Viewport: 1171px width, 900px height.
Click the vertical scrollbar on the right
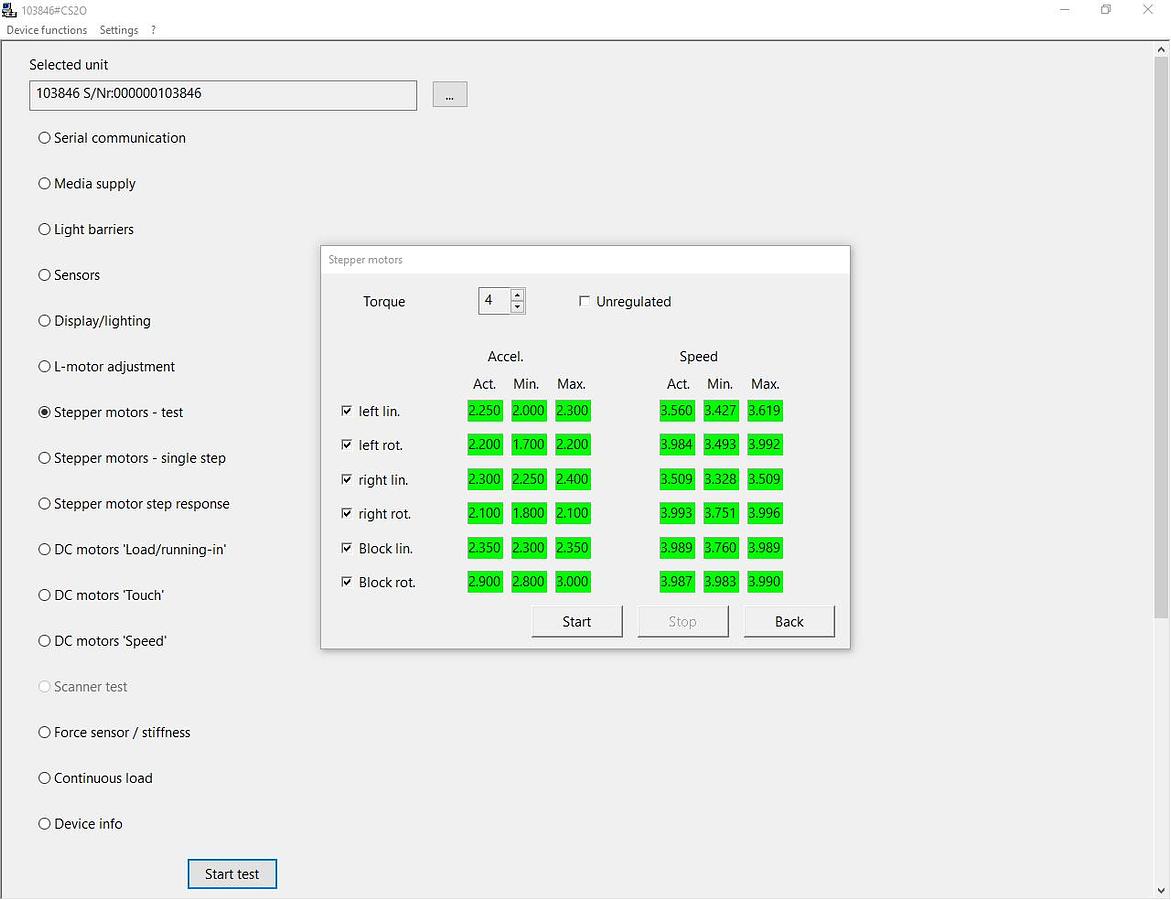(x=1161, y=400)
